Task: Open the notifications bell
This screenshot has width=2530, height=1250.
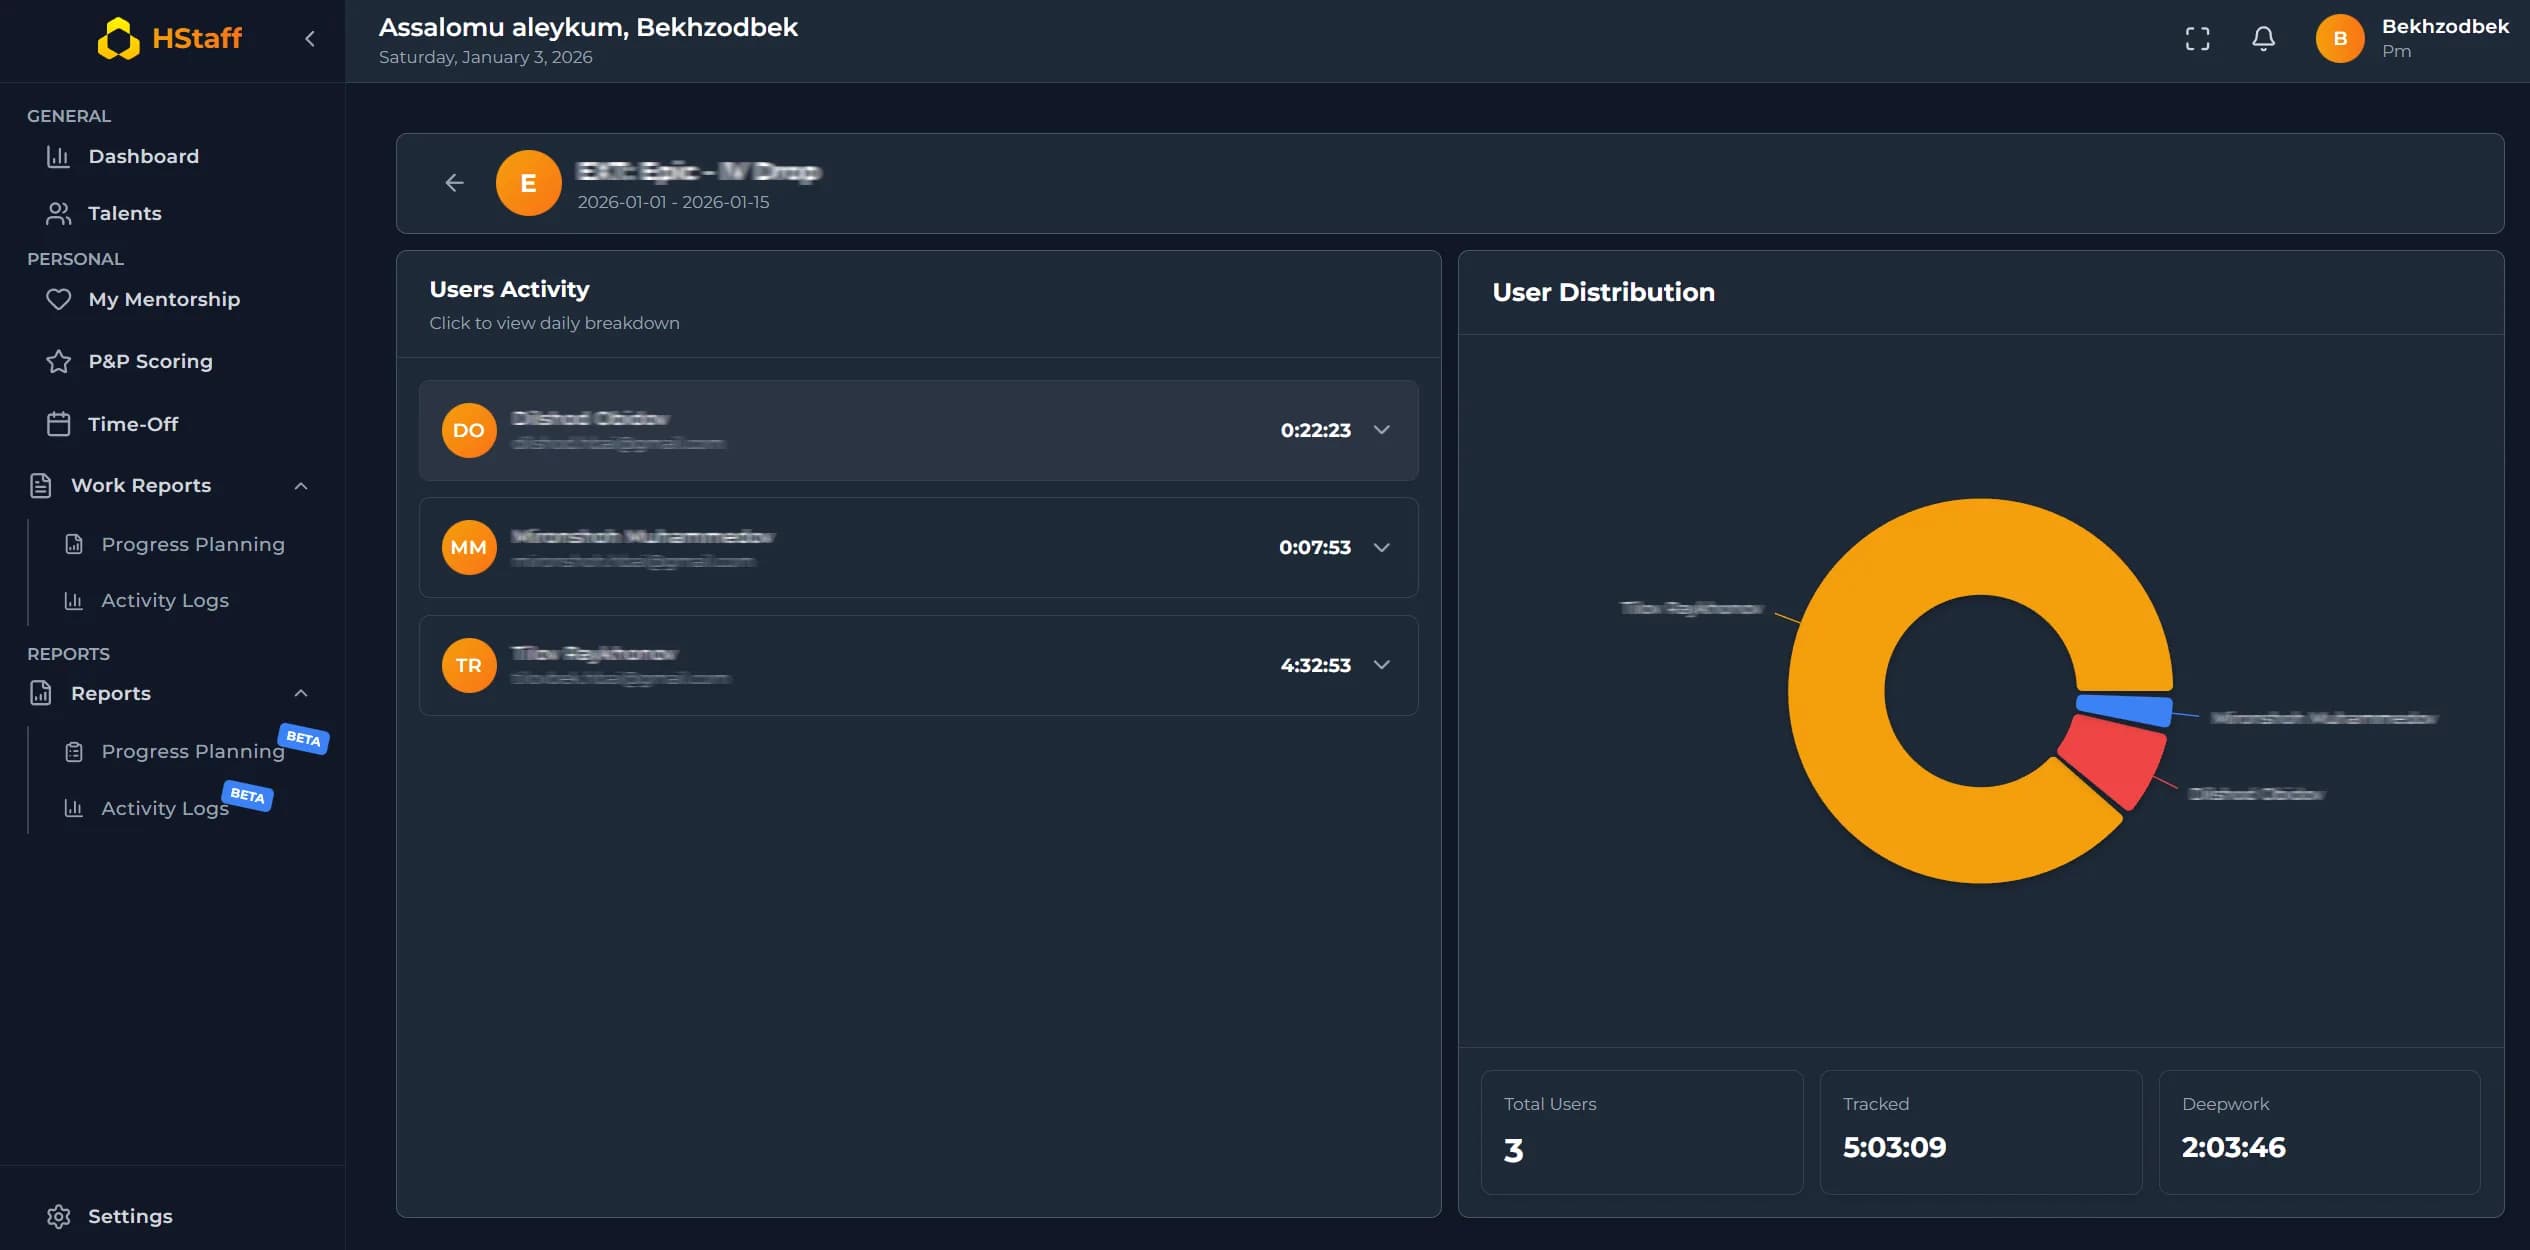Action: (x=2263, y=39)
